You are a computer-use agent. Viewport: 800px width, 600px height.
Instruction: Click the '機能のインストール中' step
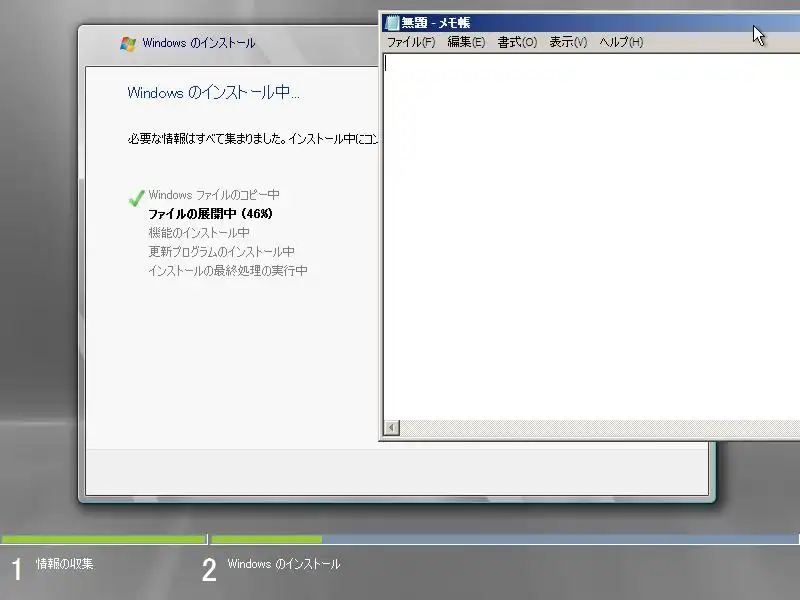[x=199, y=233]
